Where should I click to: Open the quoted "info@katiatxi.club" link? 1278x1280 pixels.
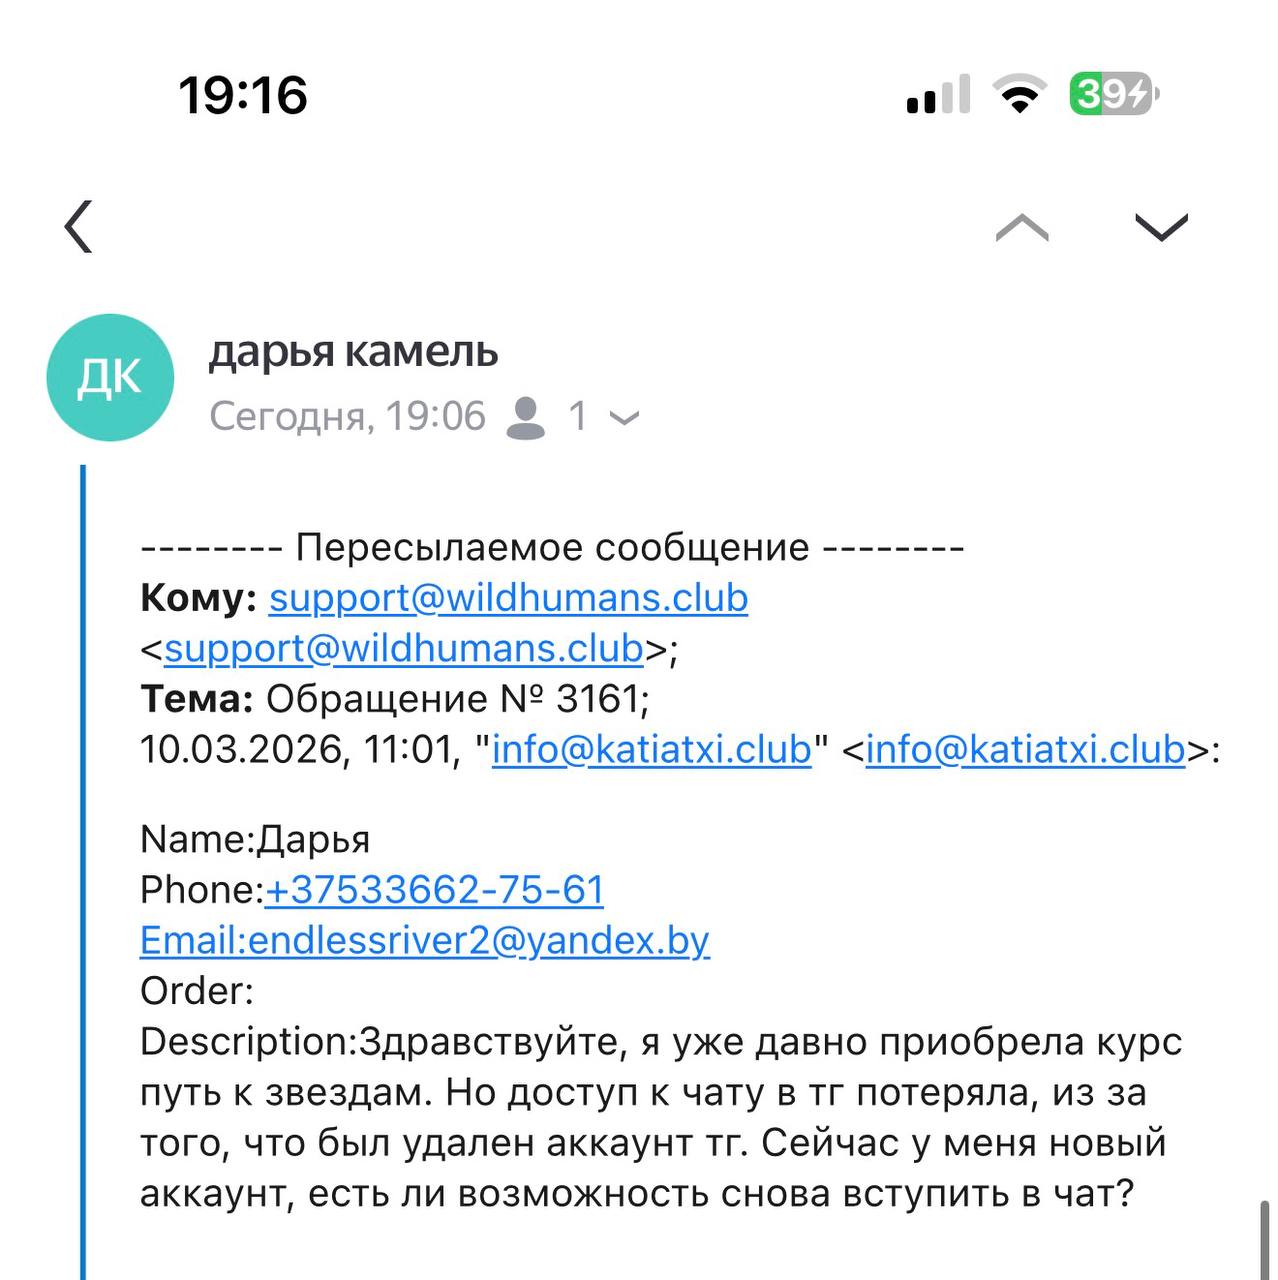651,749
